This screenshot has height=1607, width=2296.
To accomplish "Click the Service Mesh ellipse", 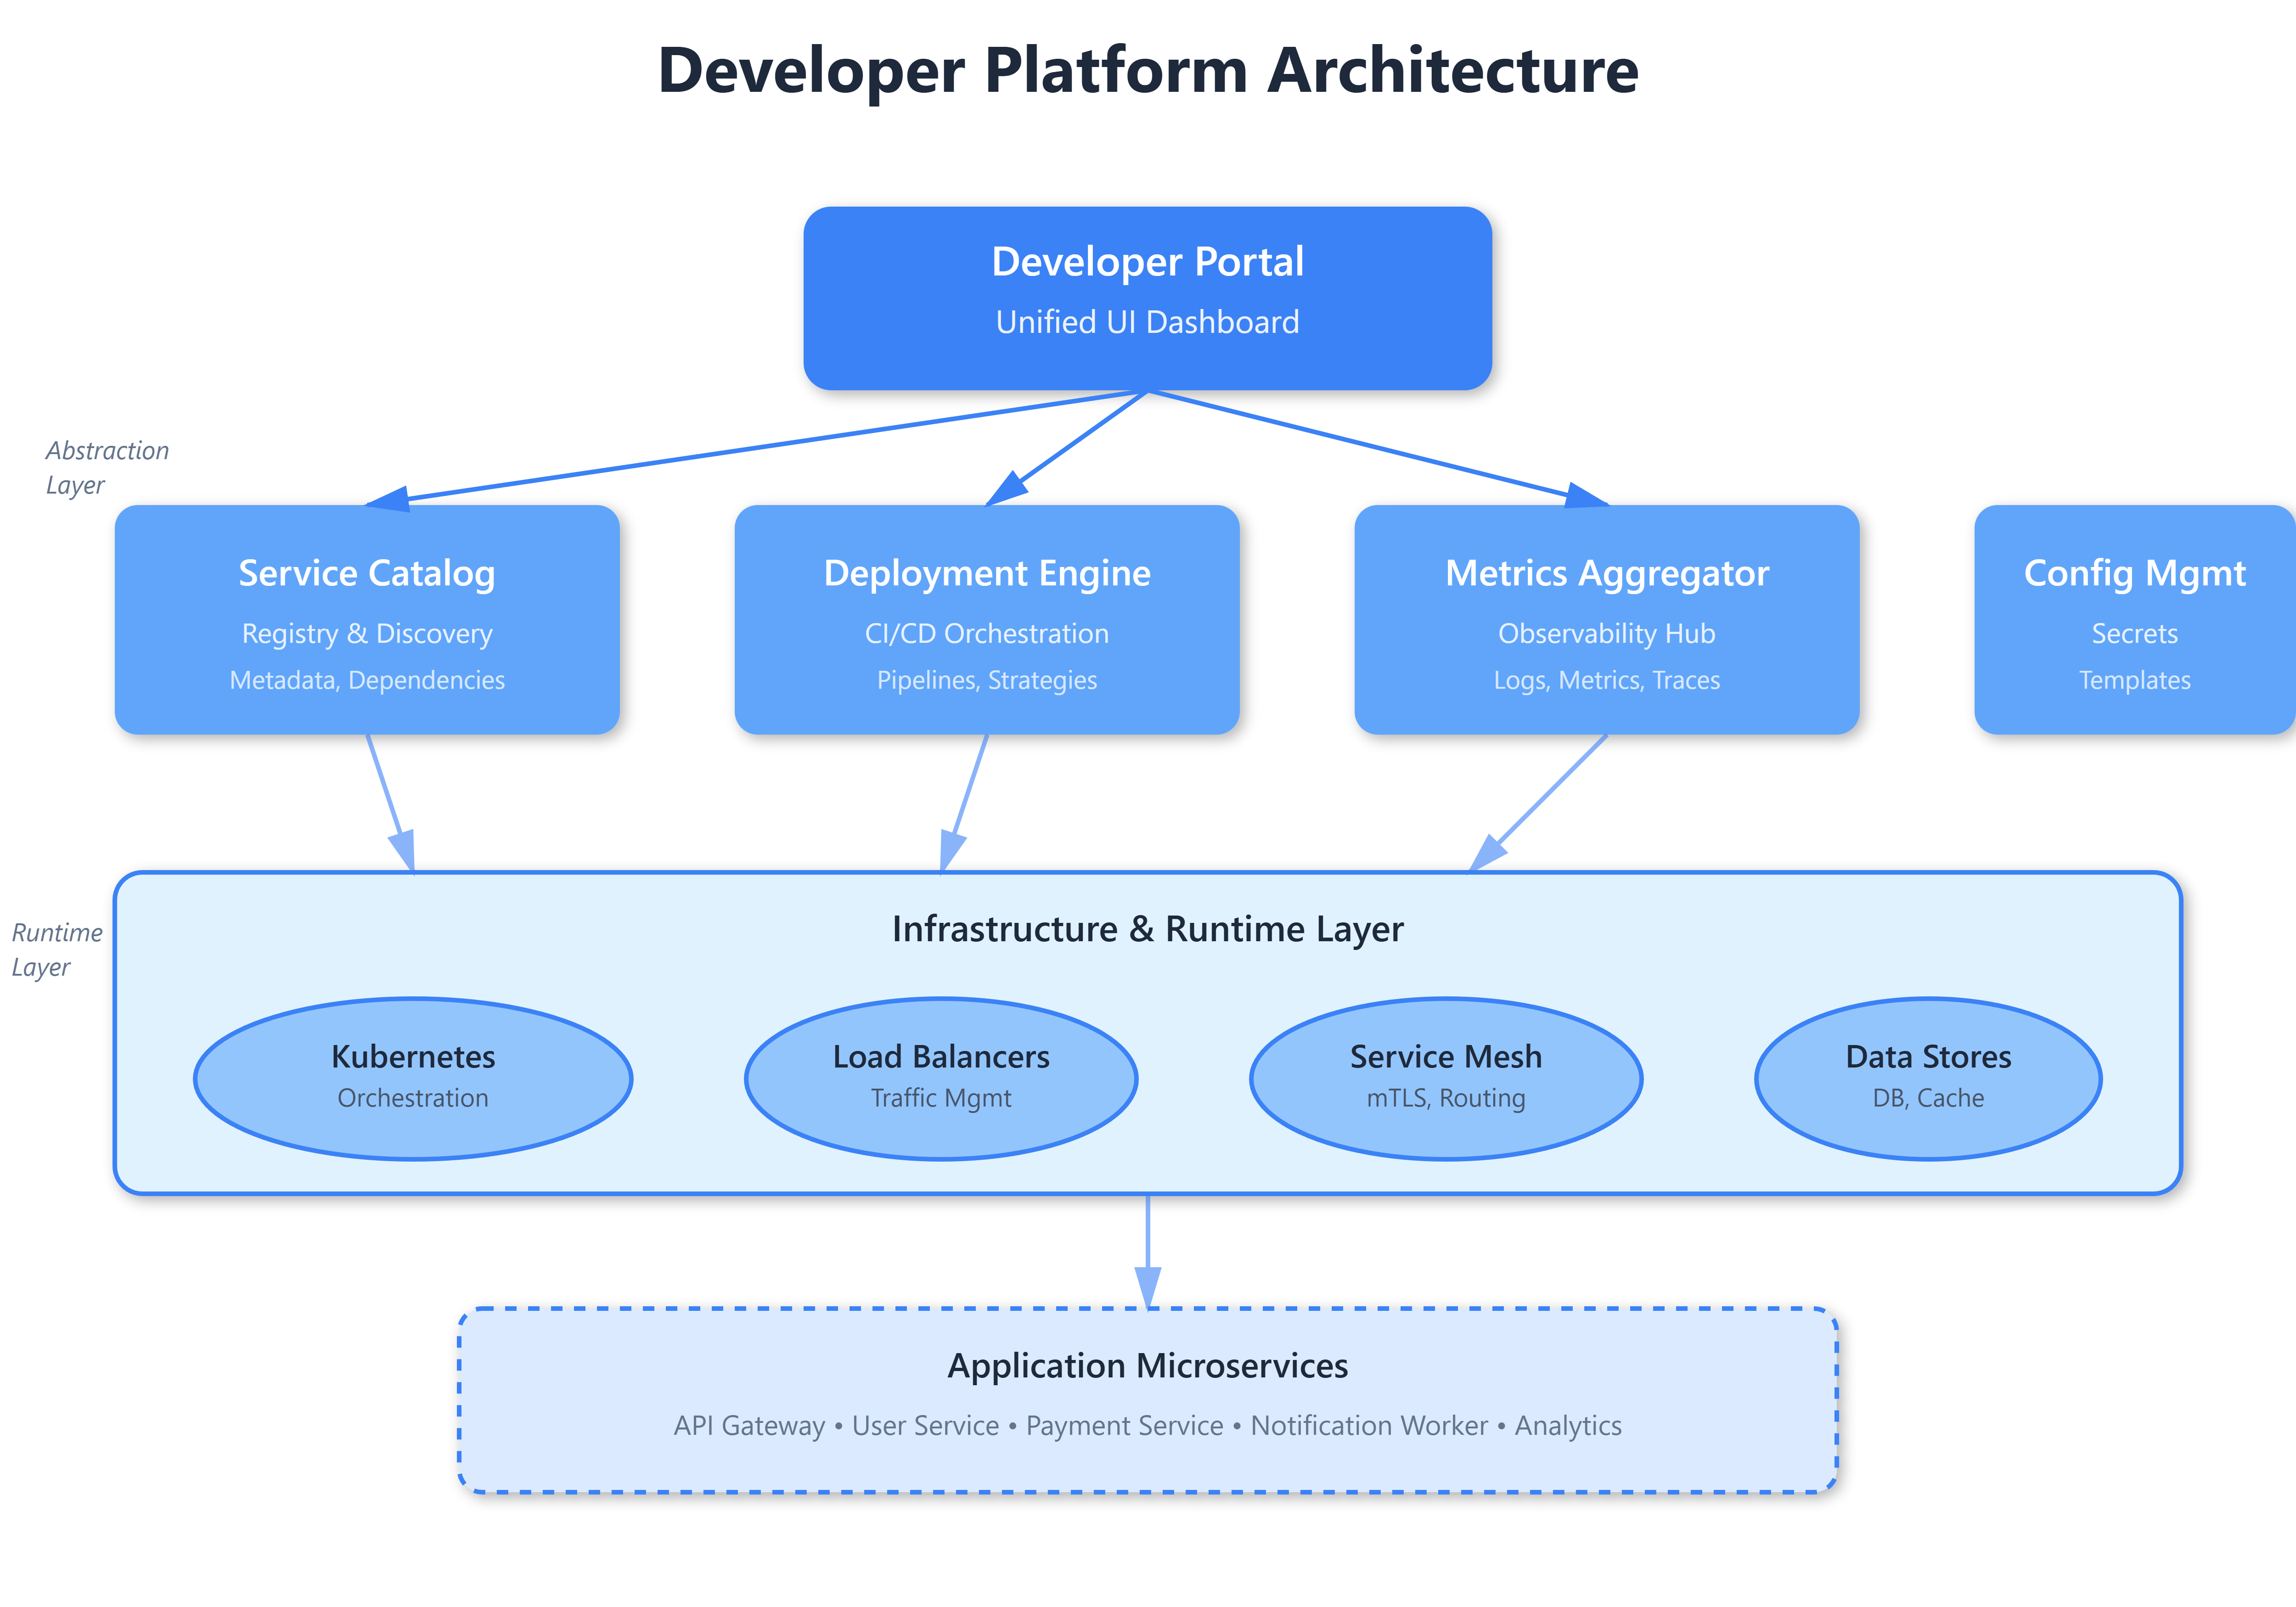I will pyautogui.click(x=1446, y=1078).
